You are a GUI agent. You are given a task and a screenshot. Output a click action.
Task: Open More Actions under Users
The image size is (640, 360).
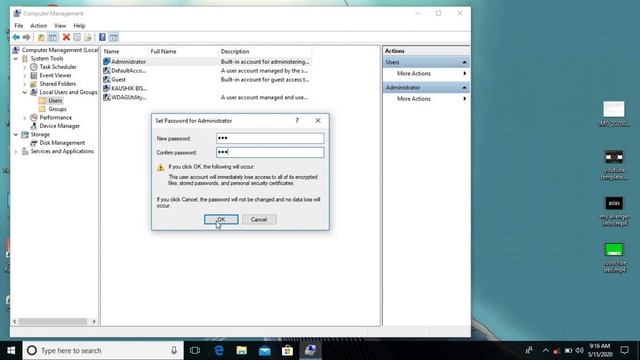426,73
